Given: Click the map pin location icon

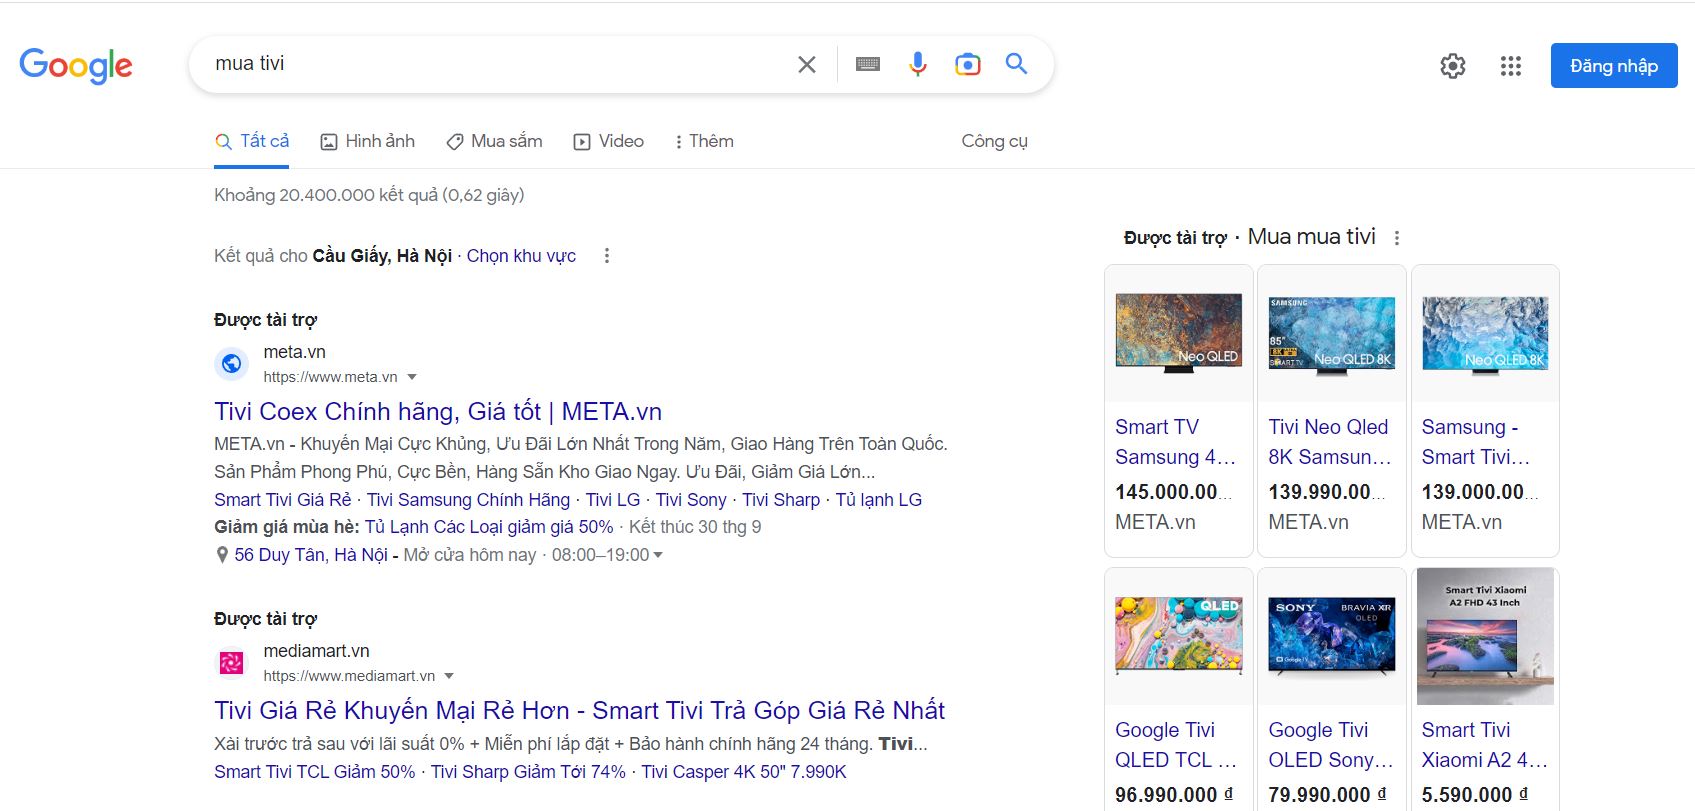Looking at the screenshot, I should (222, 555).
